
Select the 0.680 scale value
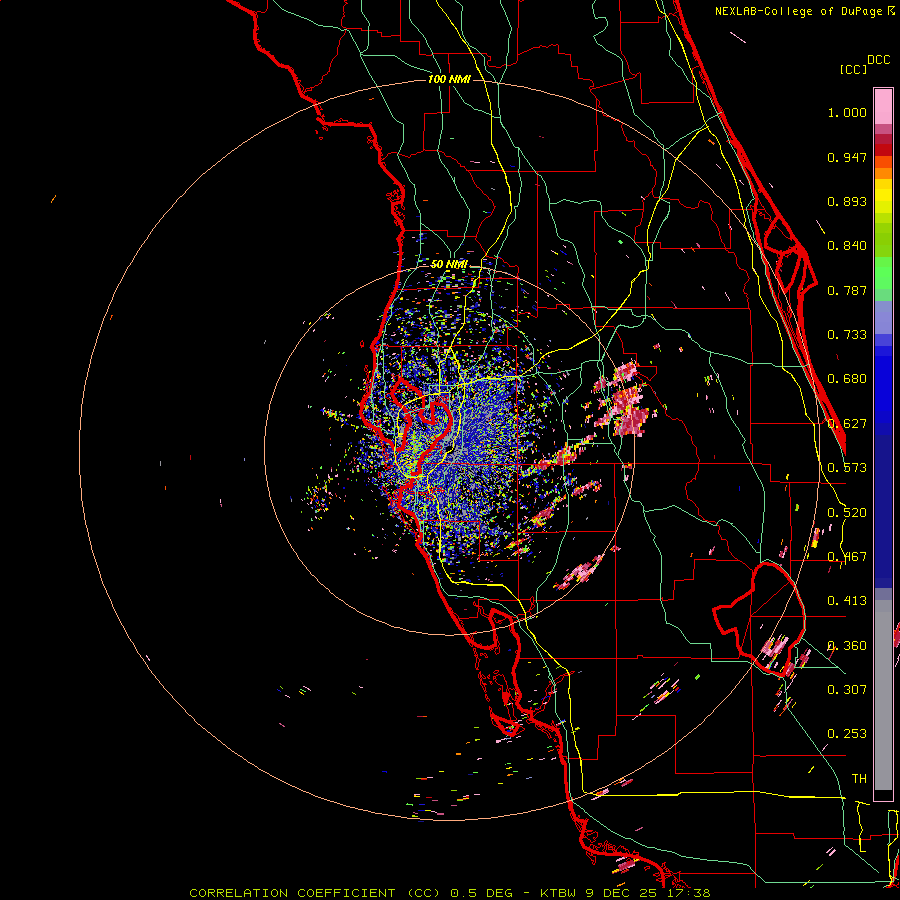[847, 379]
